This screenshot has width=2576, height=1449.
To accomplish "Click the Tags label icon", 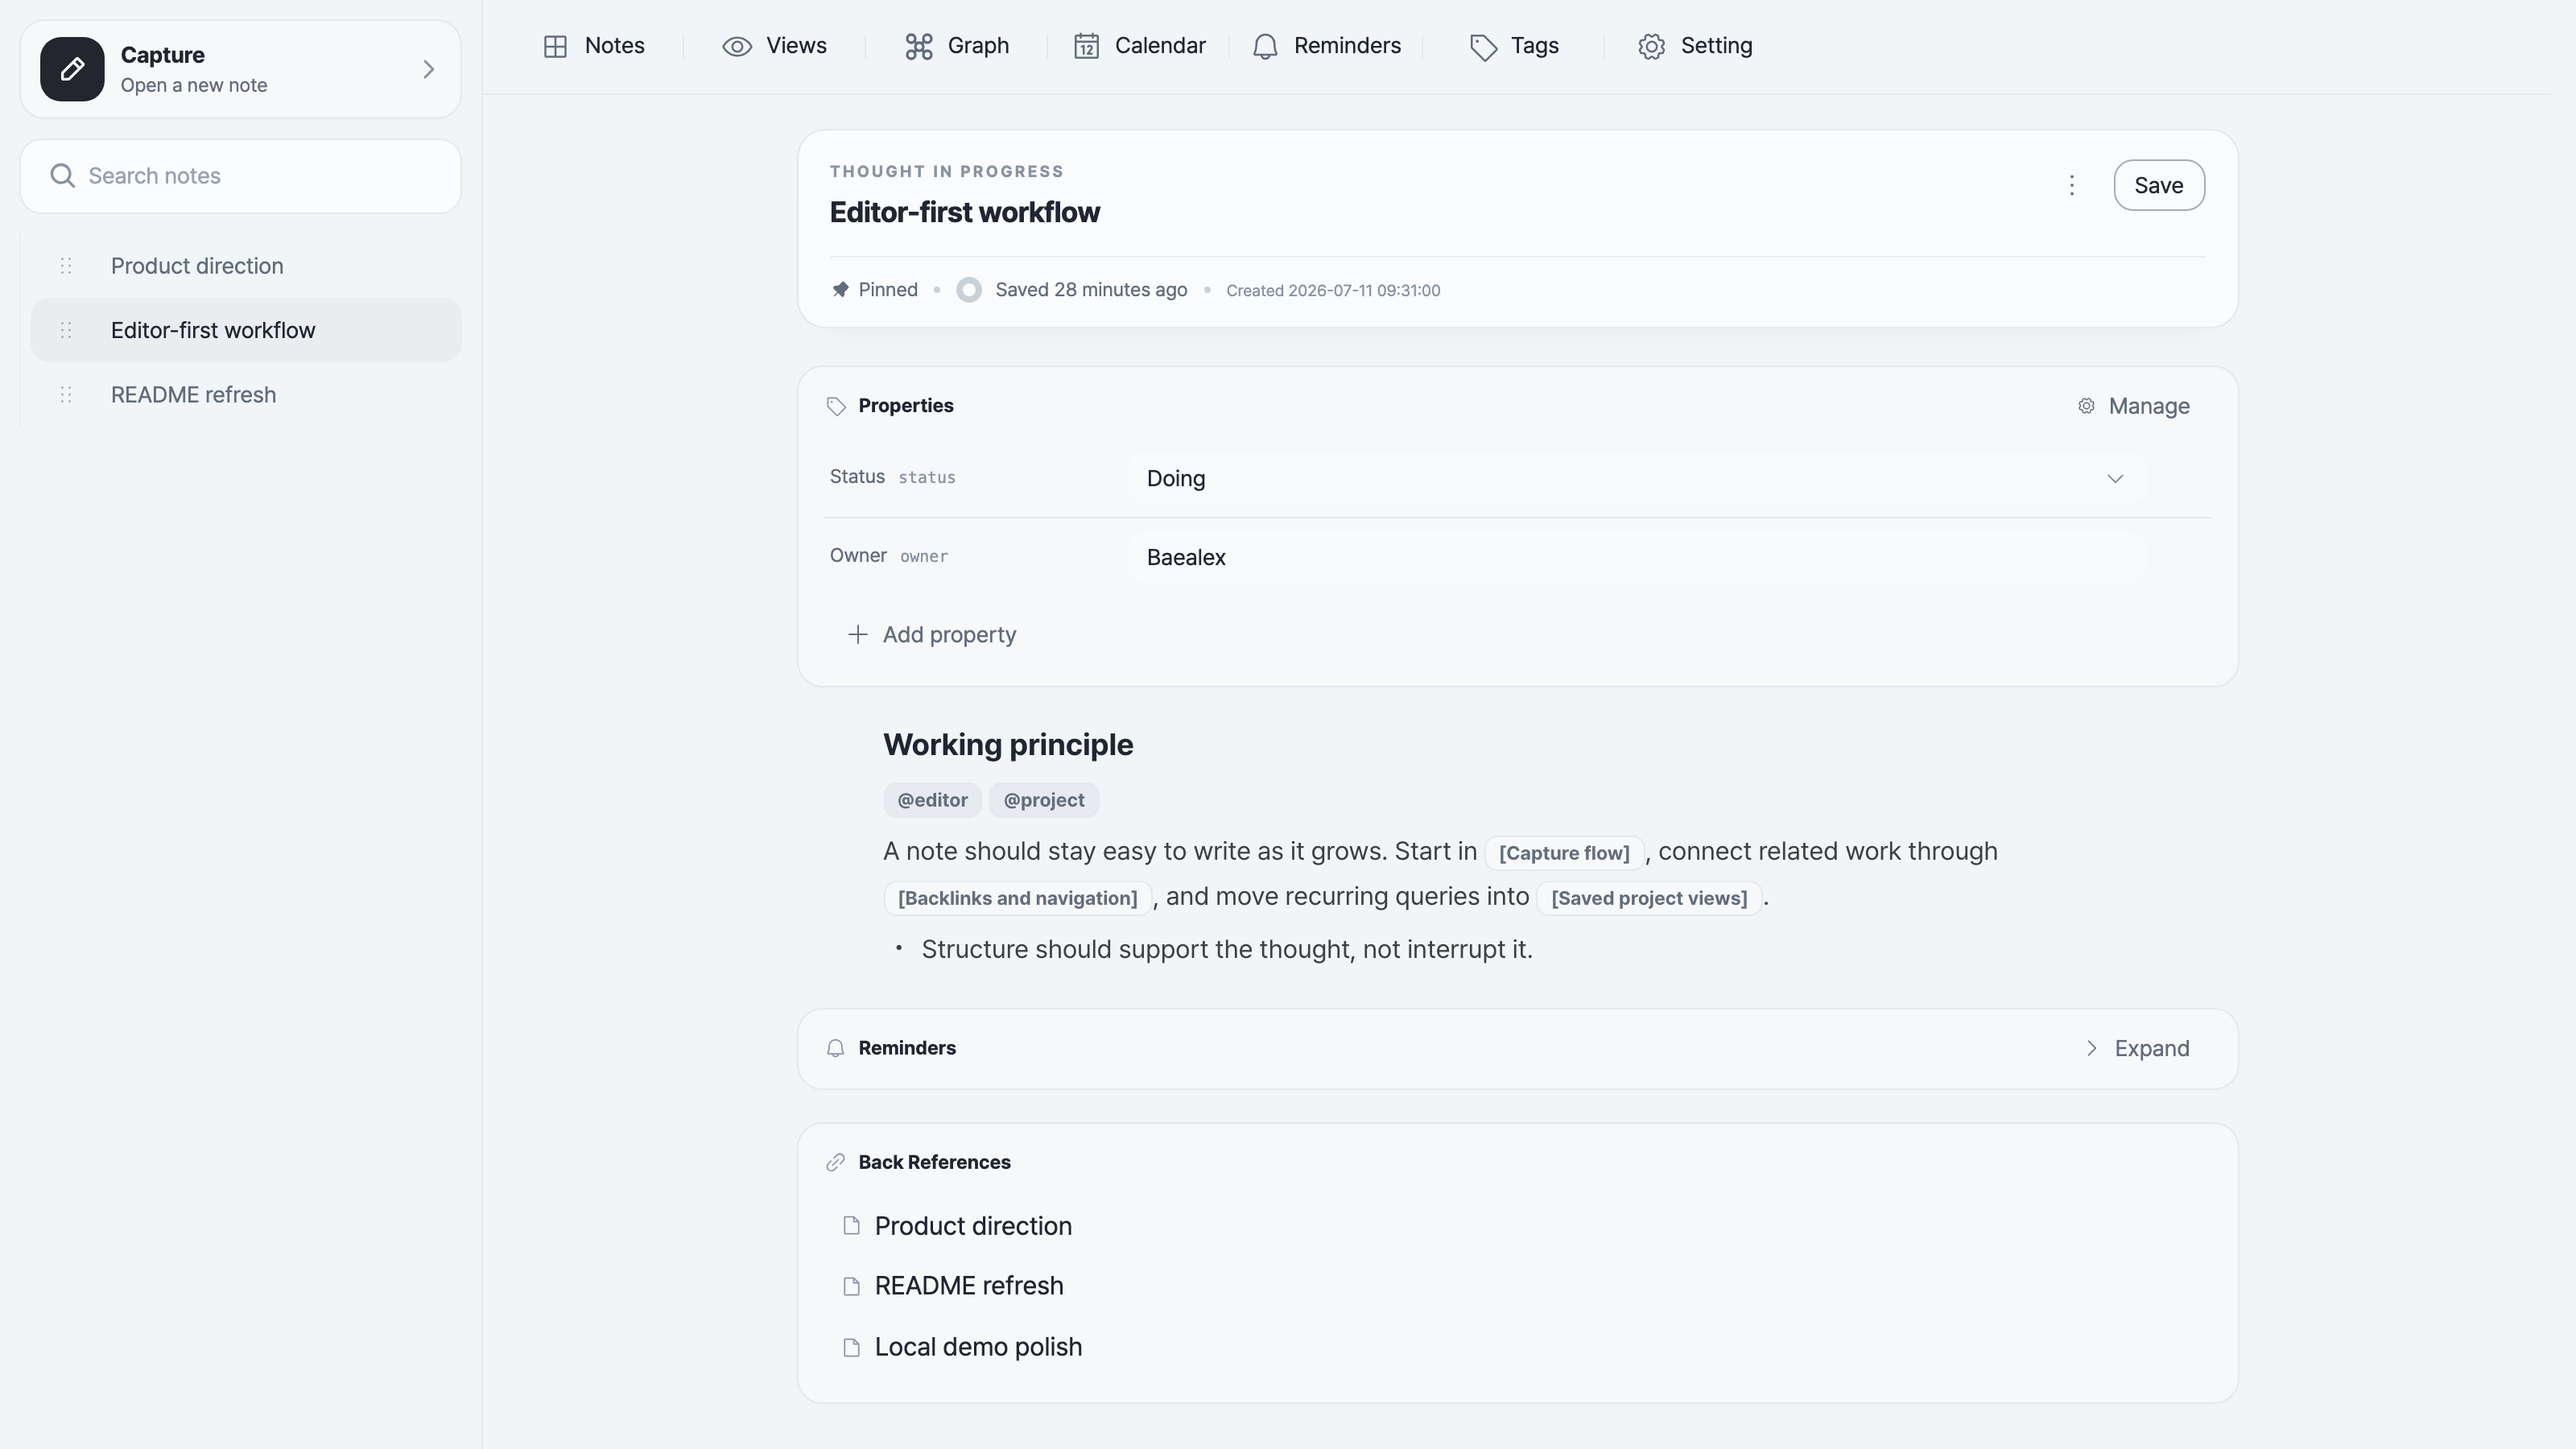I will point(1483,47).
